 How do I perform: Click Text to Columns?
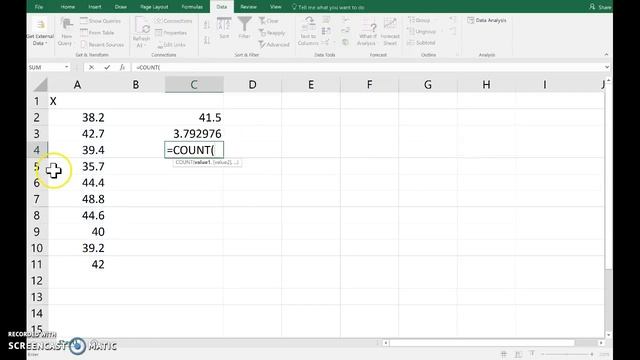[309, 31]
